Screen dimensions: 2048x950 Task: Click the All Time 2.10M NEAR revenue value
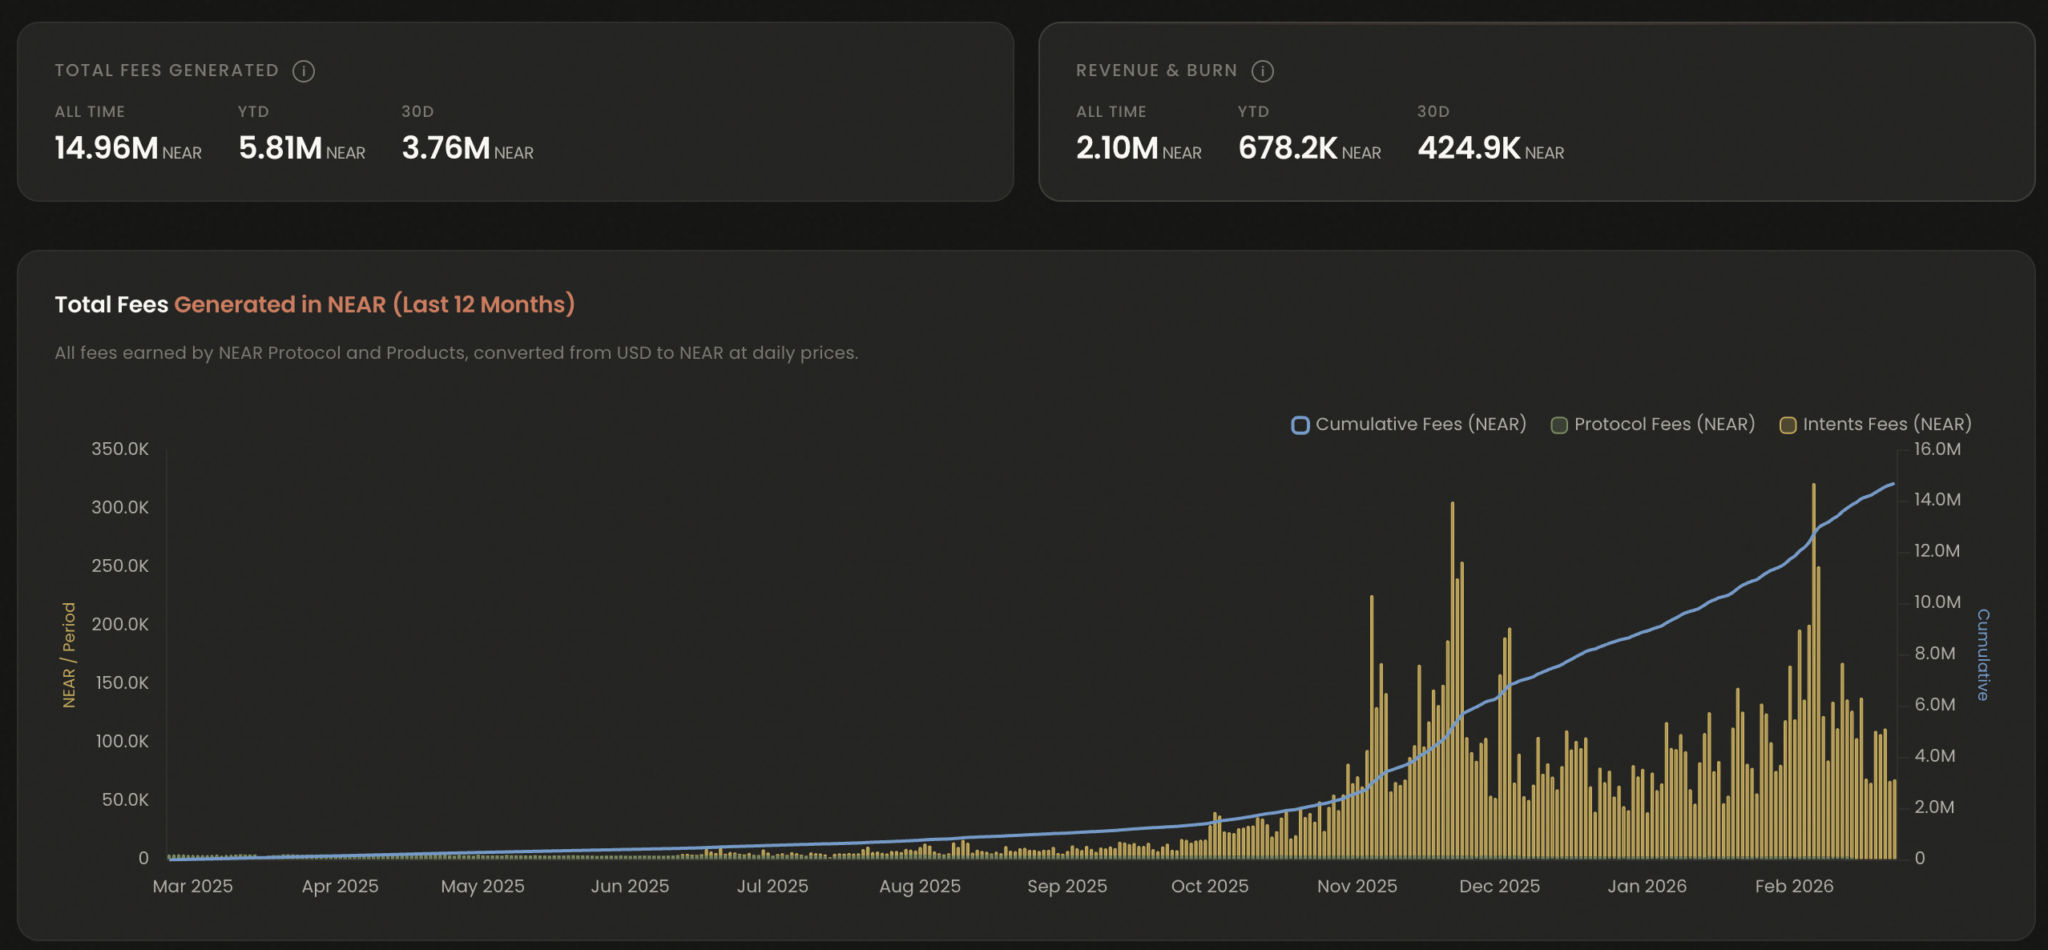tap(1138, 148)
